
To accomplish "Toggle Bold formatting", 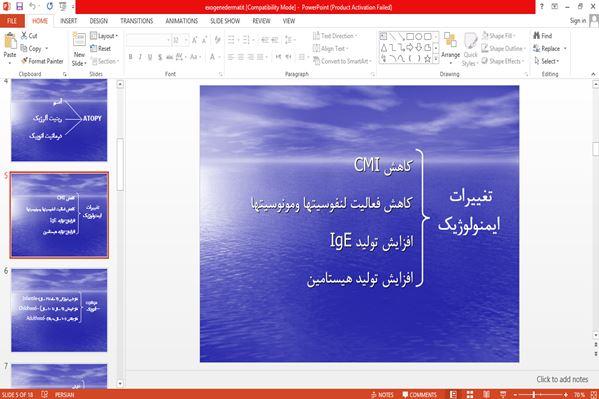I will click(130, 57).
